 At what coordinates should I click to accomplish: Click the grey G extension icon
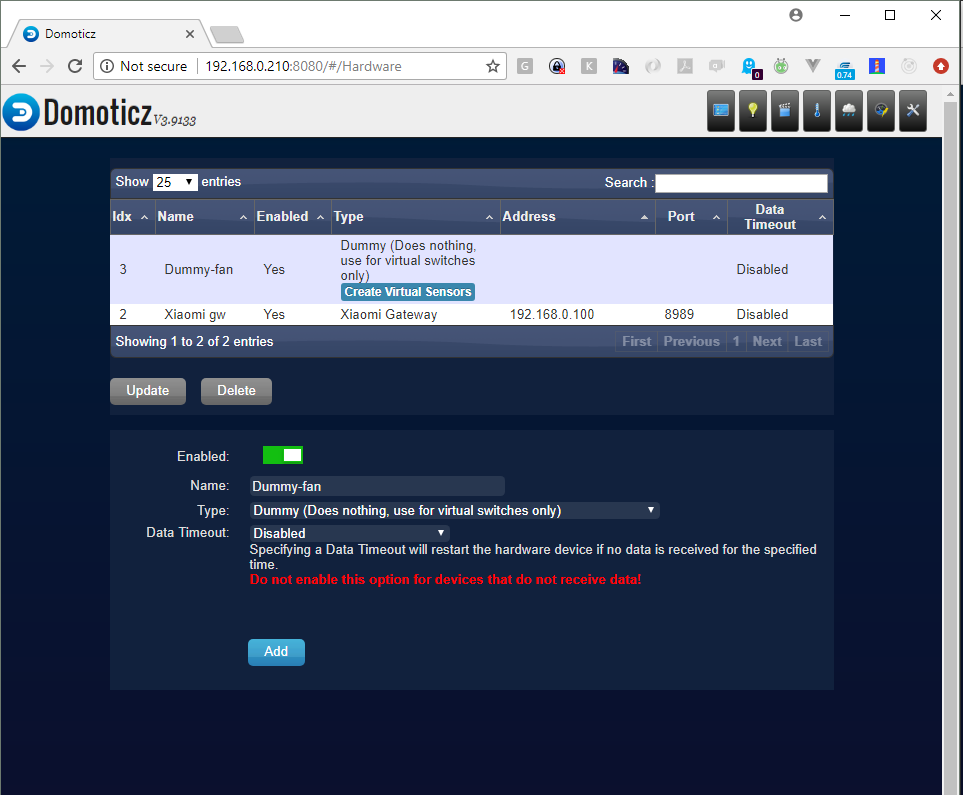coord(524,66)
